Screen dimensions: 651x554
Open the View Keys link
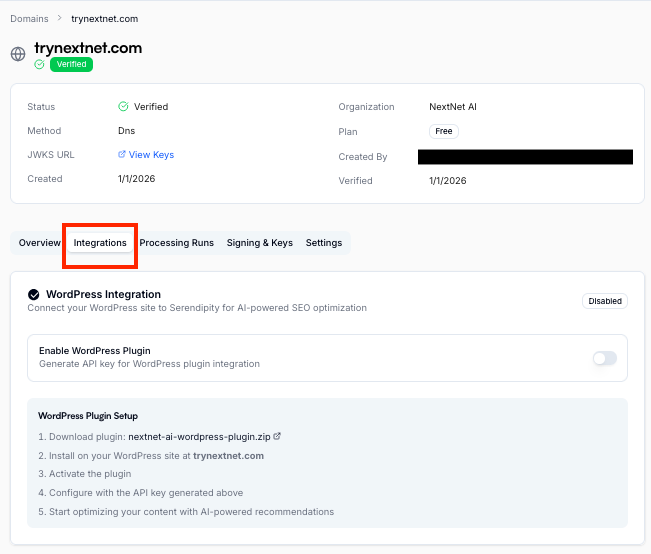[x=151, y=154]
